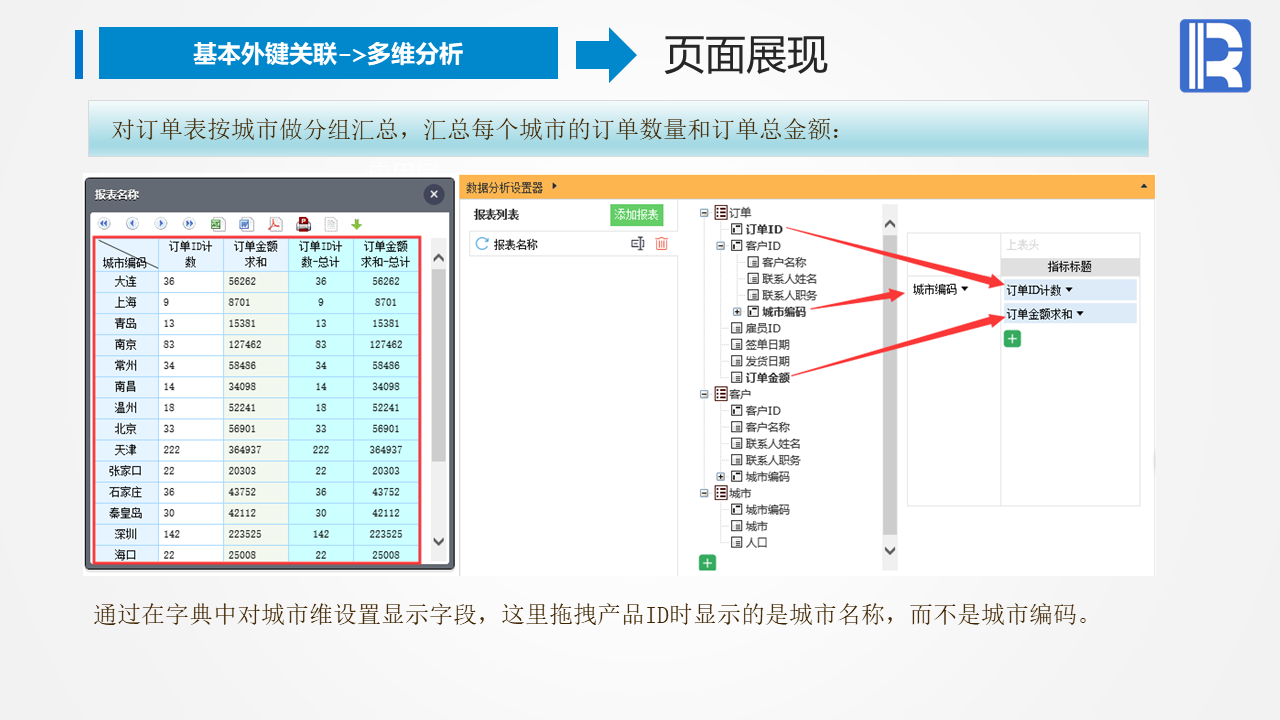Close the 报表名称 report window
This screenshot has width=1280, height=720.
pos(433,194)
